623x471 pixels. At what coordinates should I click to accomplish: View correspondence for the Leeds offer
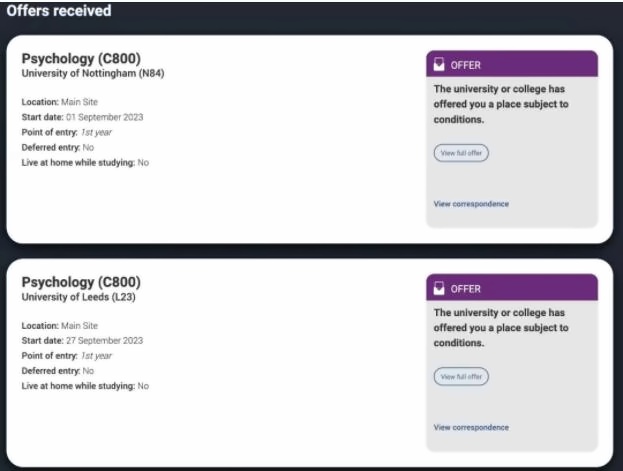click(x=471, y=427)
